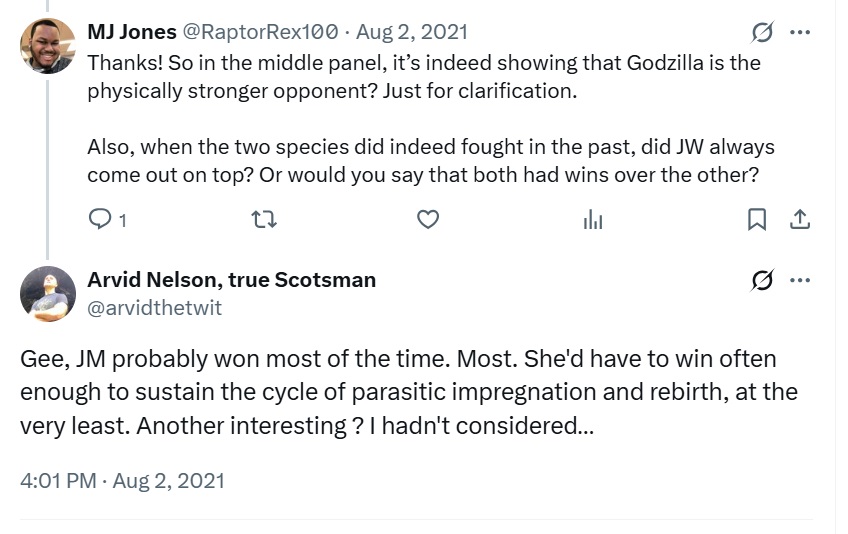Reply to MJ Jones's tweet
The width and height of the screenshot is (848, 534).
[x=101, y=219]
